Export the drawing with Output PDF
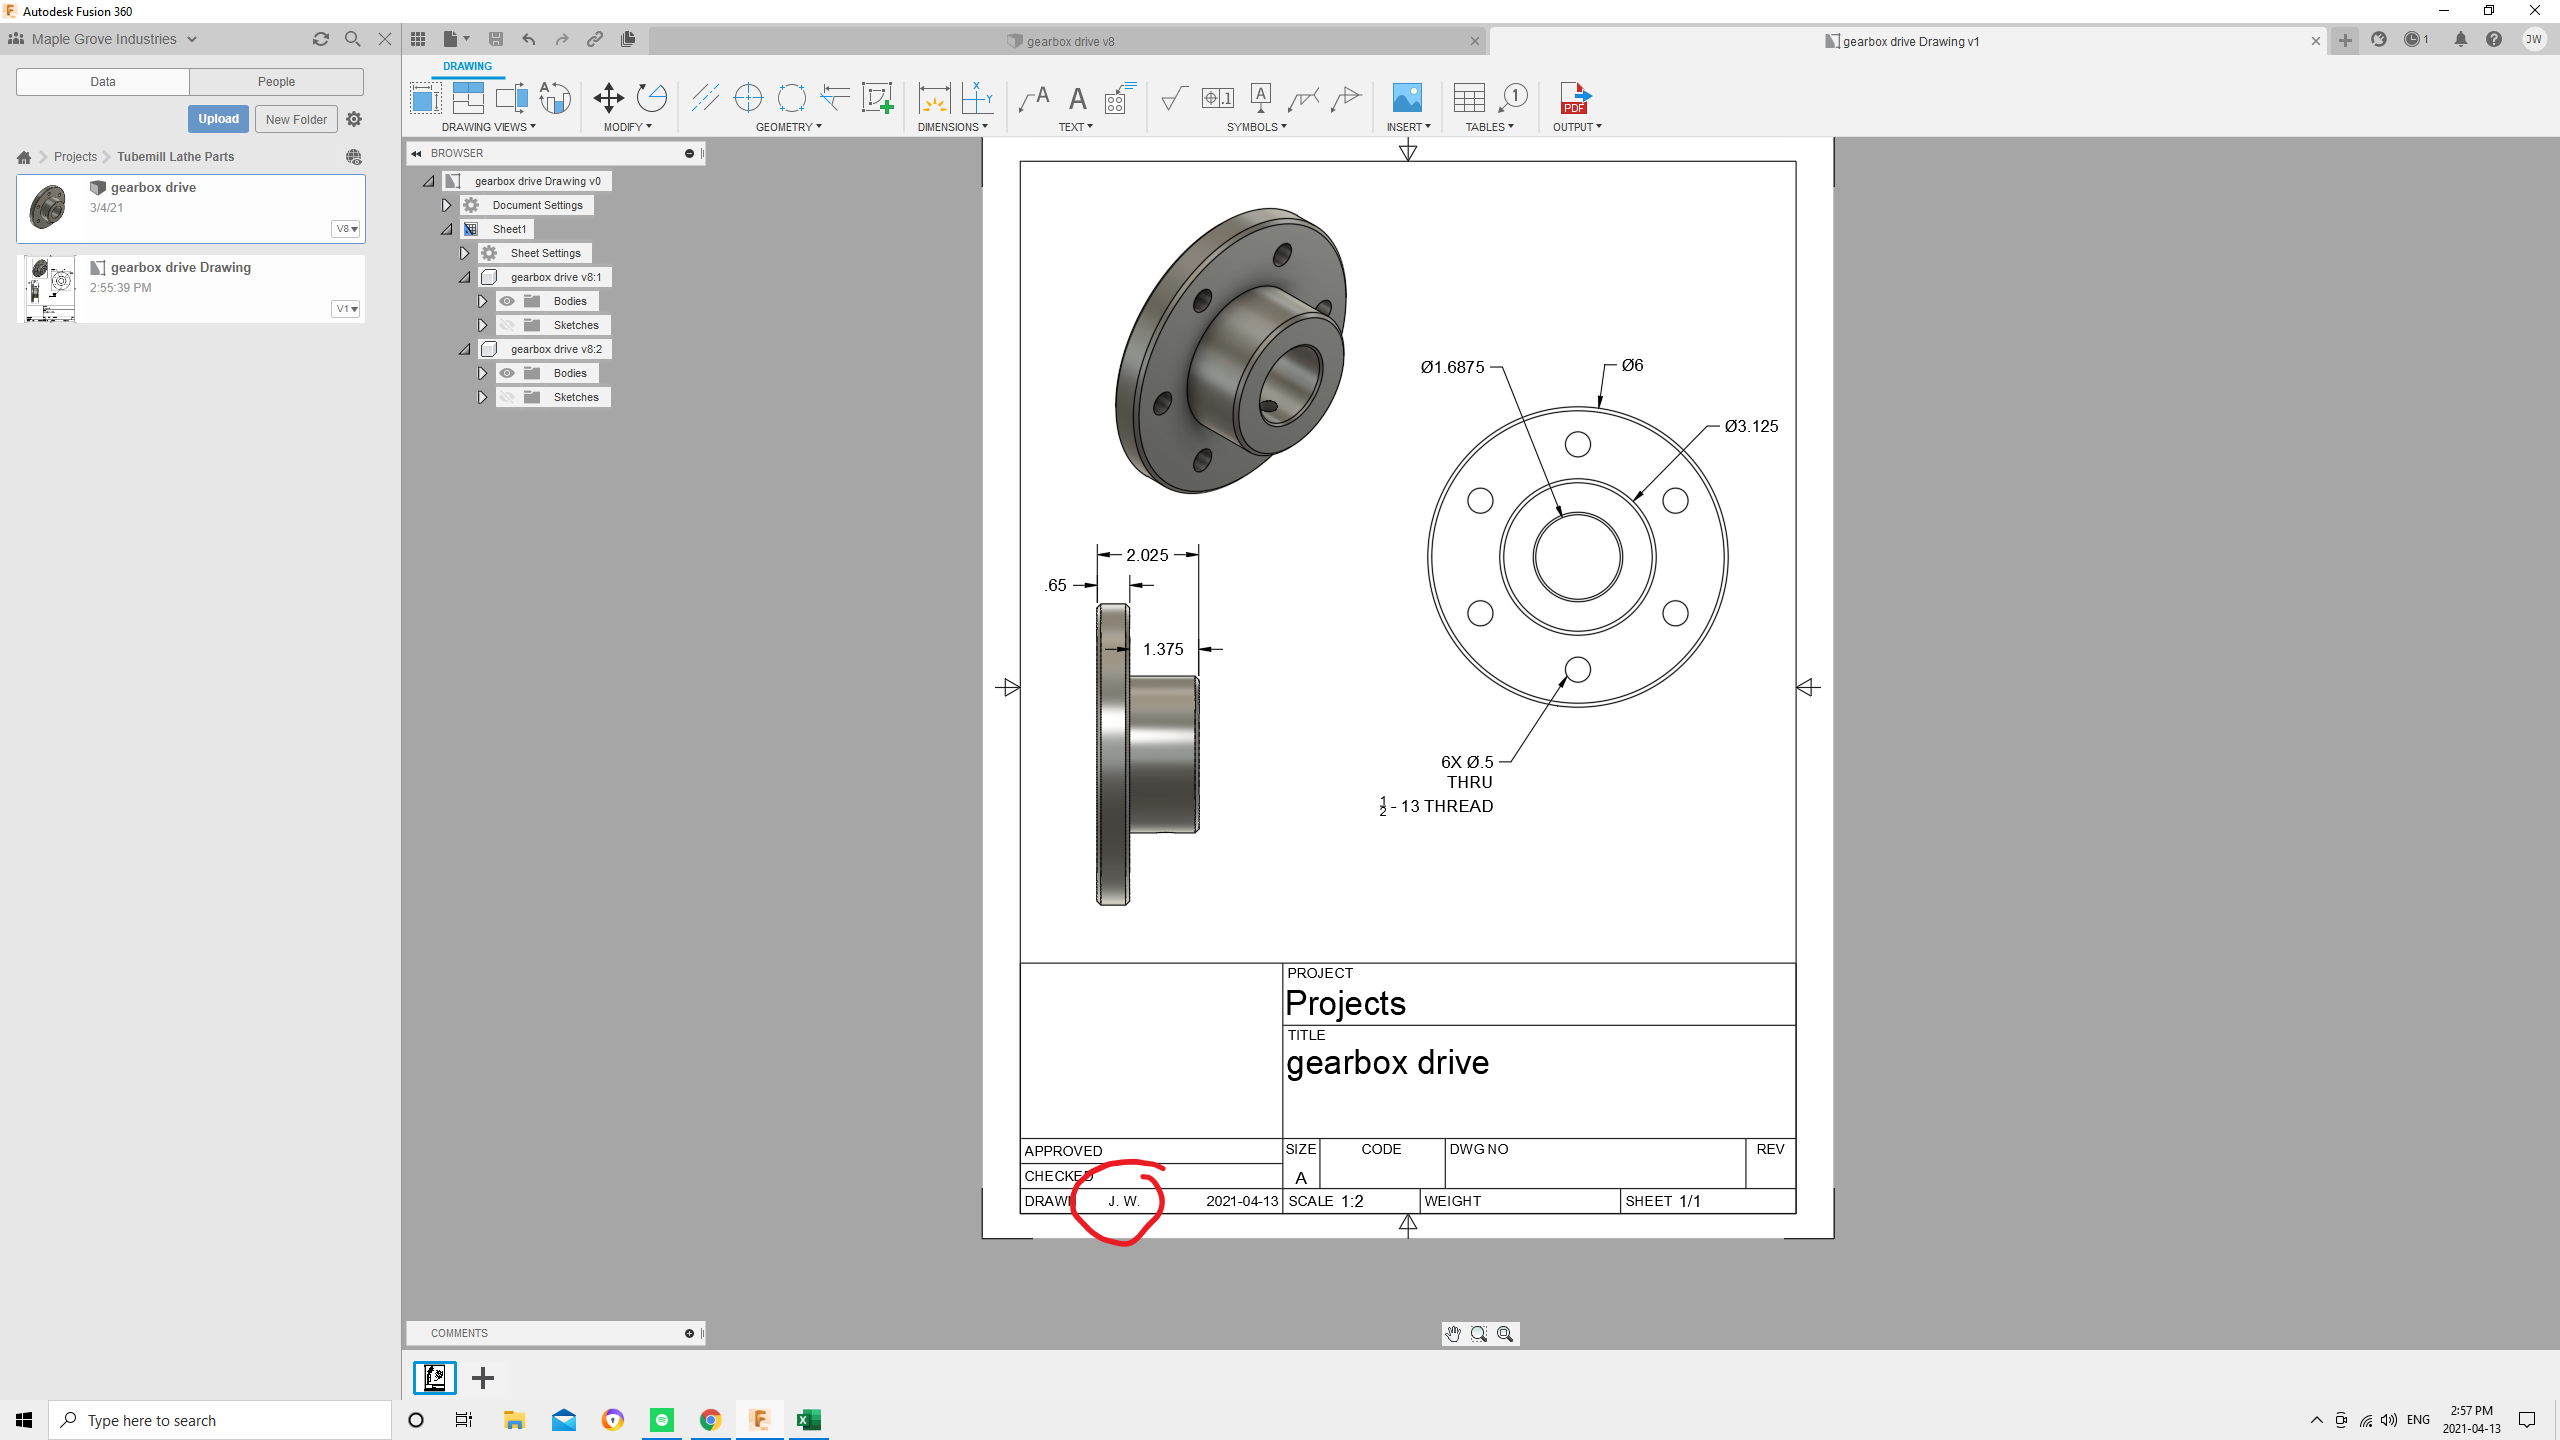 (x=1575, y=100)
